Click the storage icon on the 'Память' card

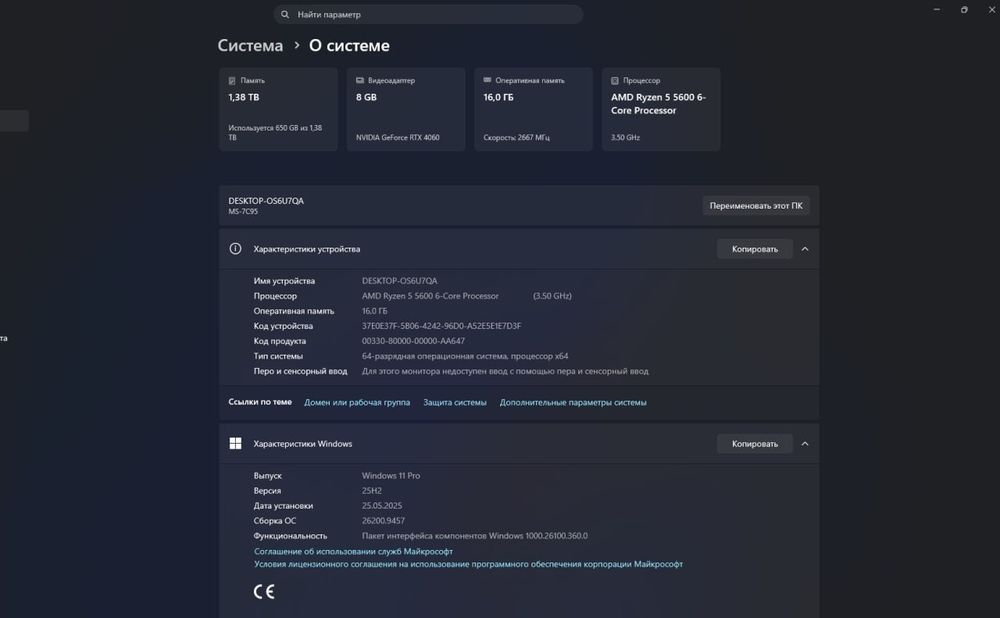point(232,80)
